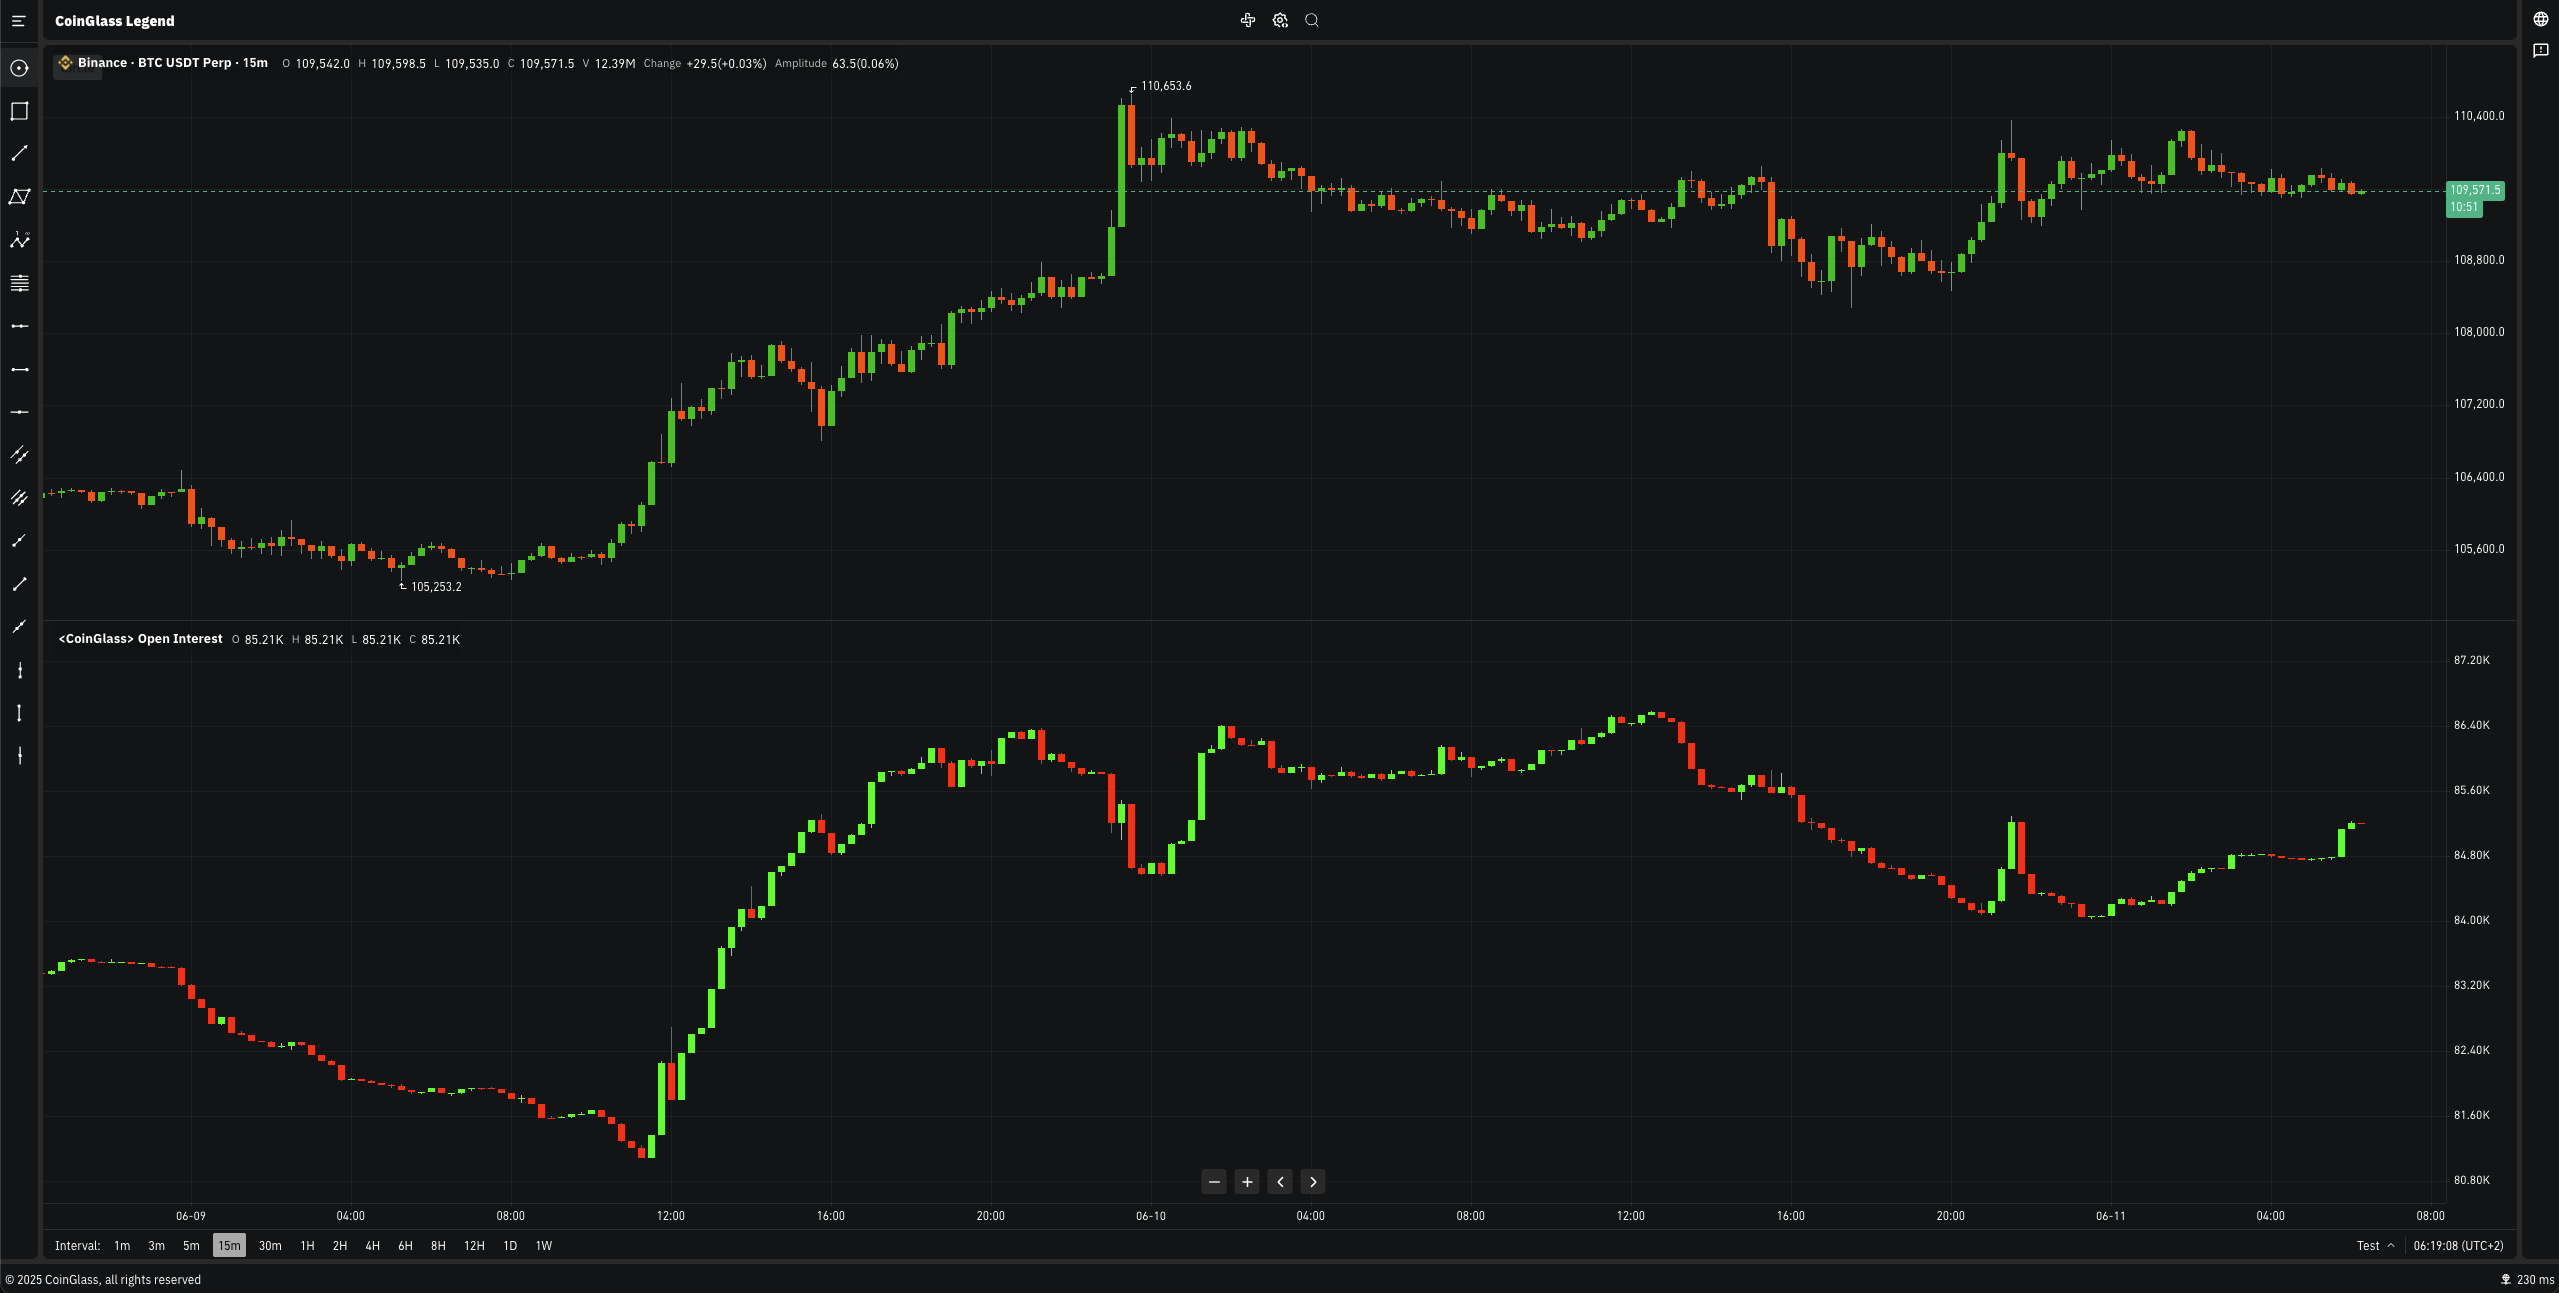The image size is (2559, 1293).
Task: Select the 4H interval
Action: tap(372, 1245)
